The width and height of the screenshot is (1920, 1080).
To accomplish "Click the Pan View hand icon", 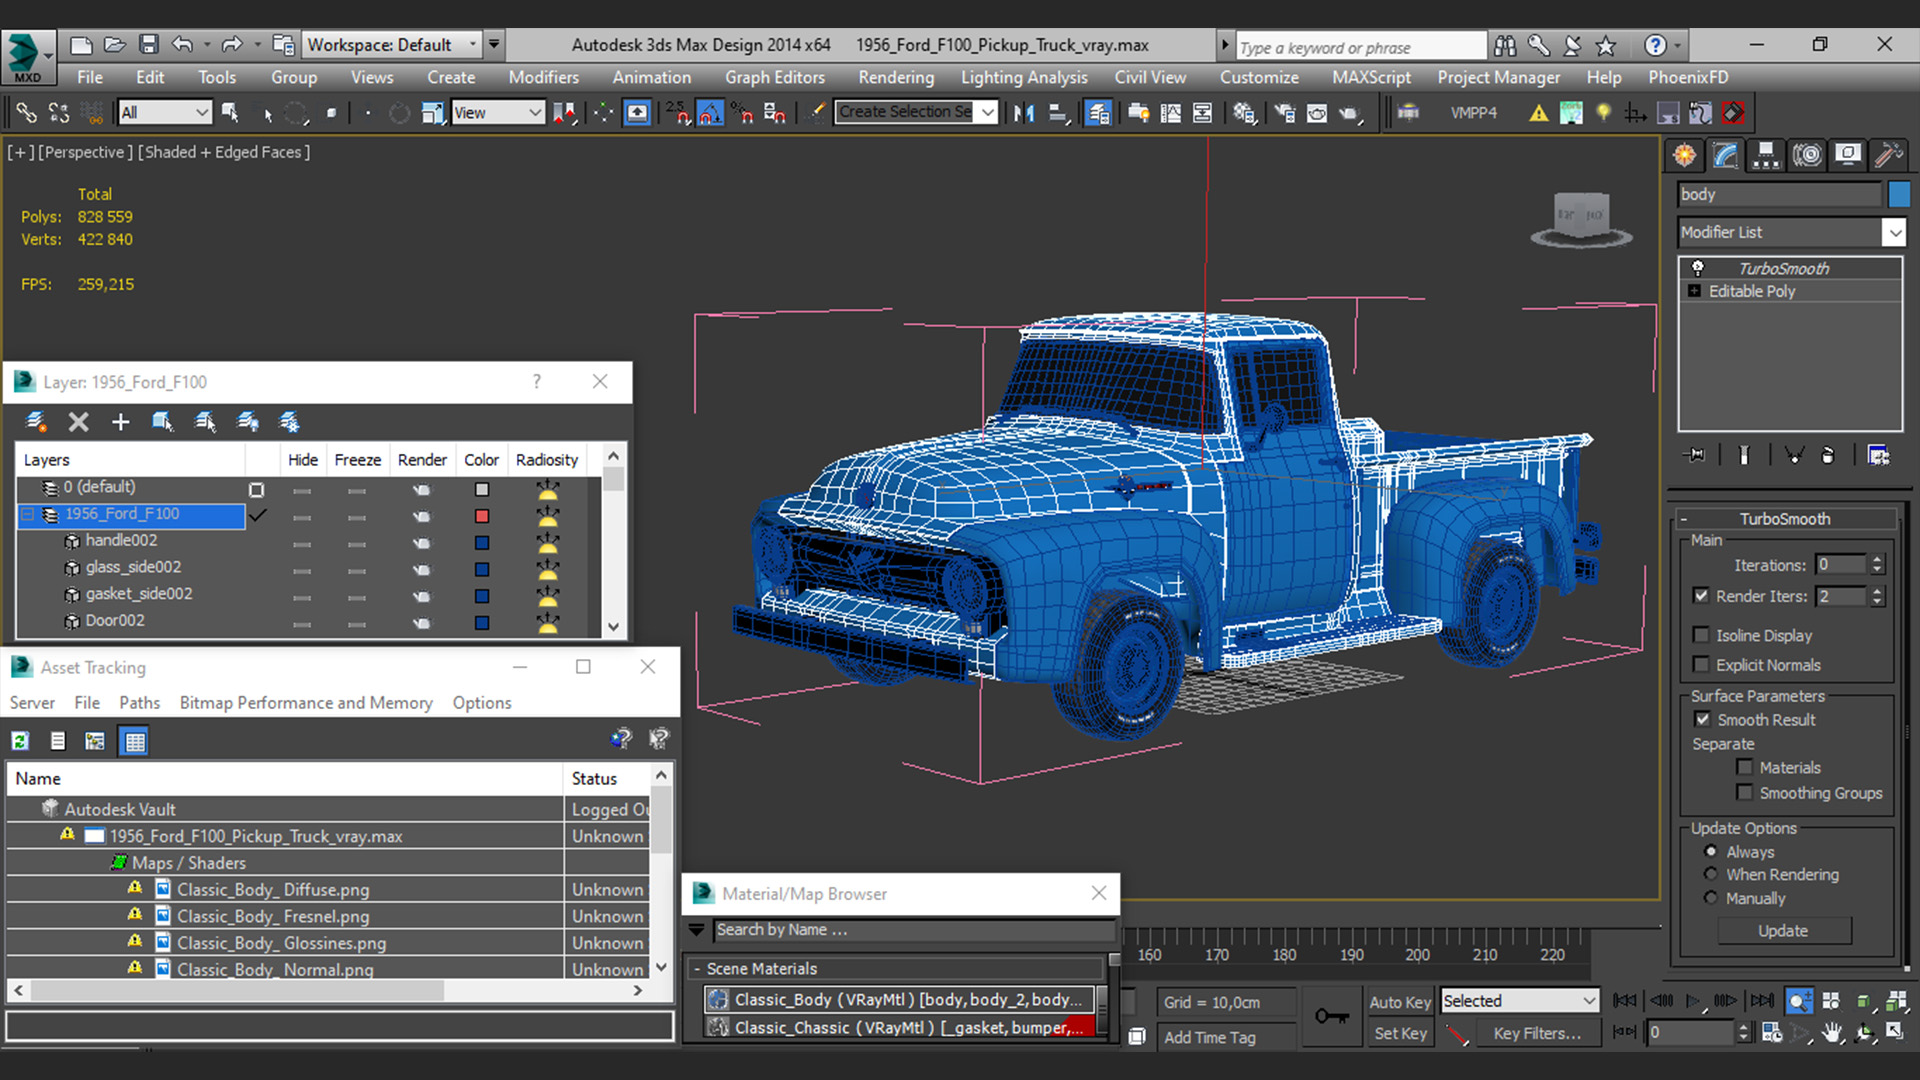I will click(x=1832, y=1033).
